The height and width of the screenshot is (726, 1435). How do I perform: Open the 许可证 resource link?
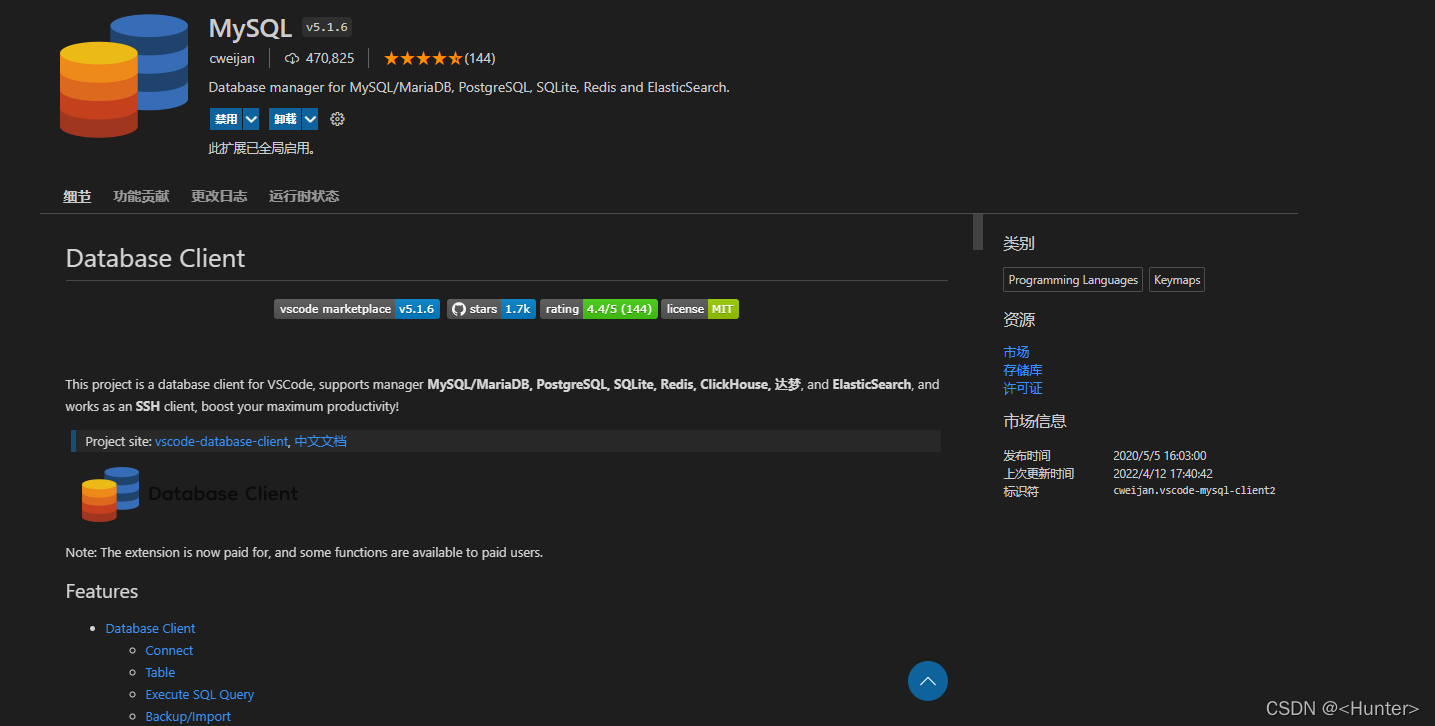(x=1023, y=388)
